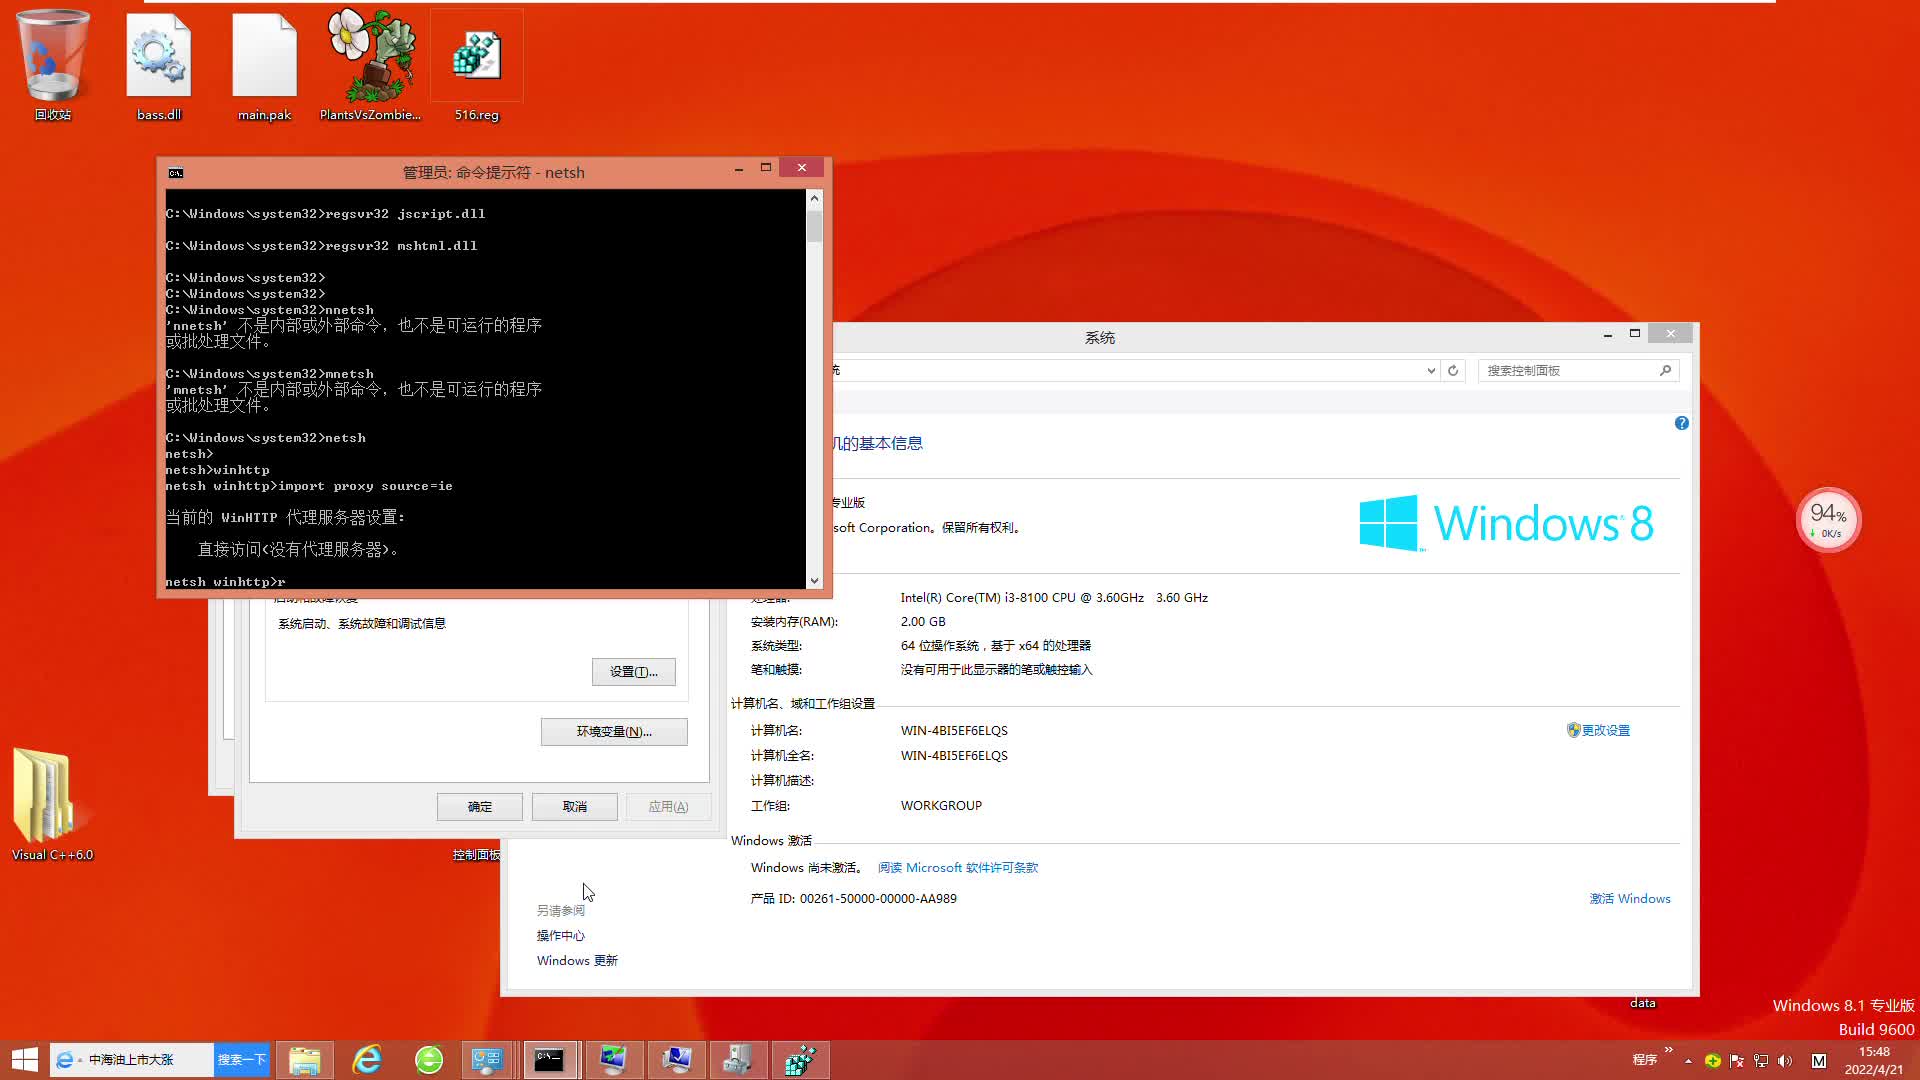
Task: Click computer name WIN-4BI5EF6ELQS value
Action: coord(954,731)
